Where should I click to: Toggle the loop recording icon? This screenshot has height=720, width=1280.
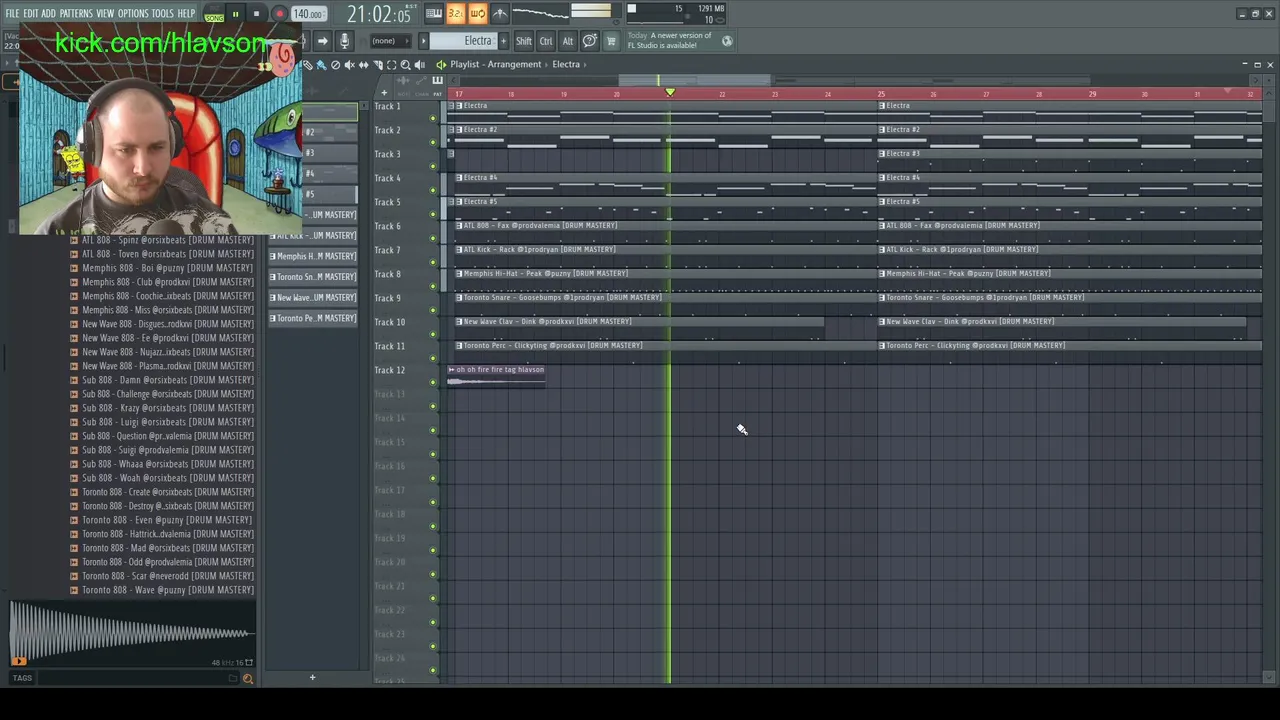point(478,14)
